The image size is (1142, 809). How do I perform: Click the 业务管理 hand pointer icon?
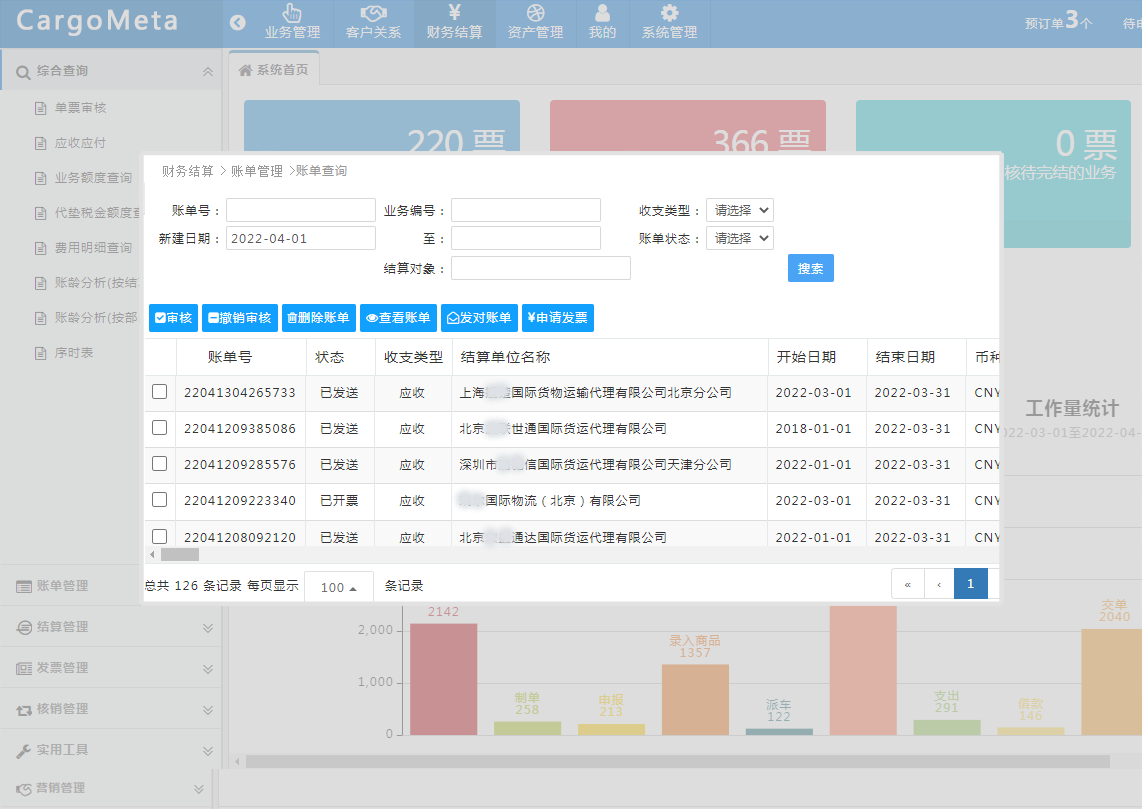tap(292, 12)
